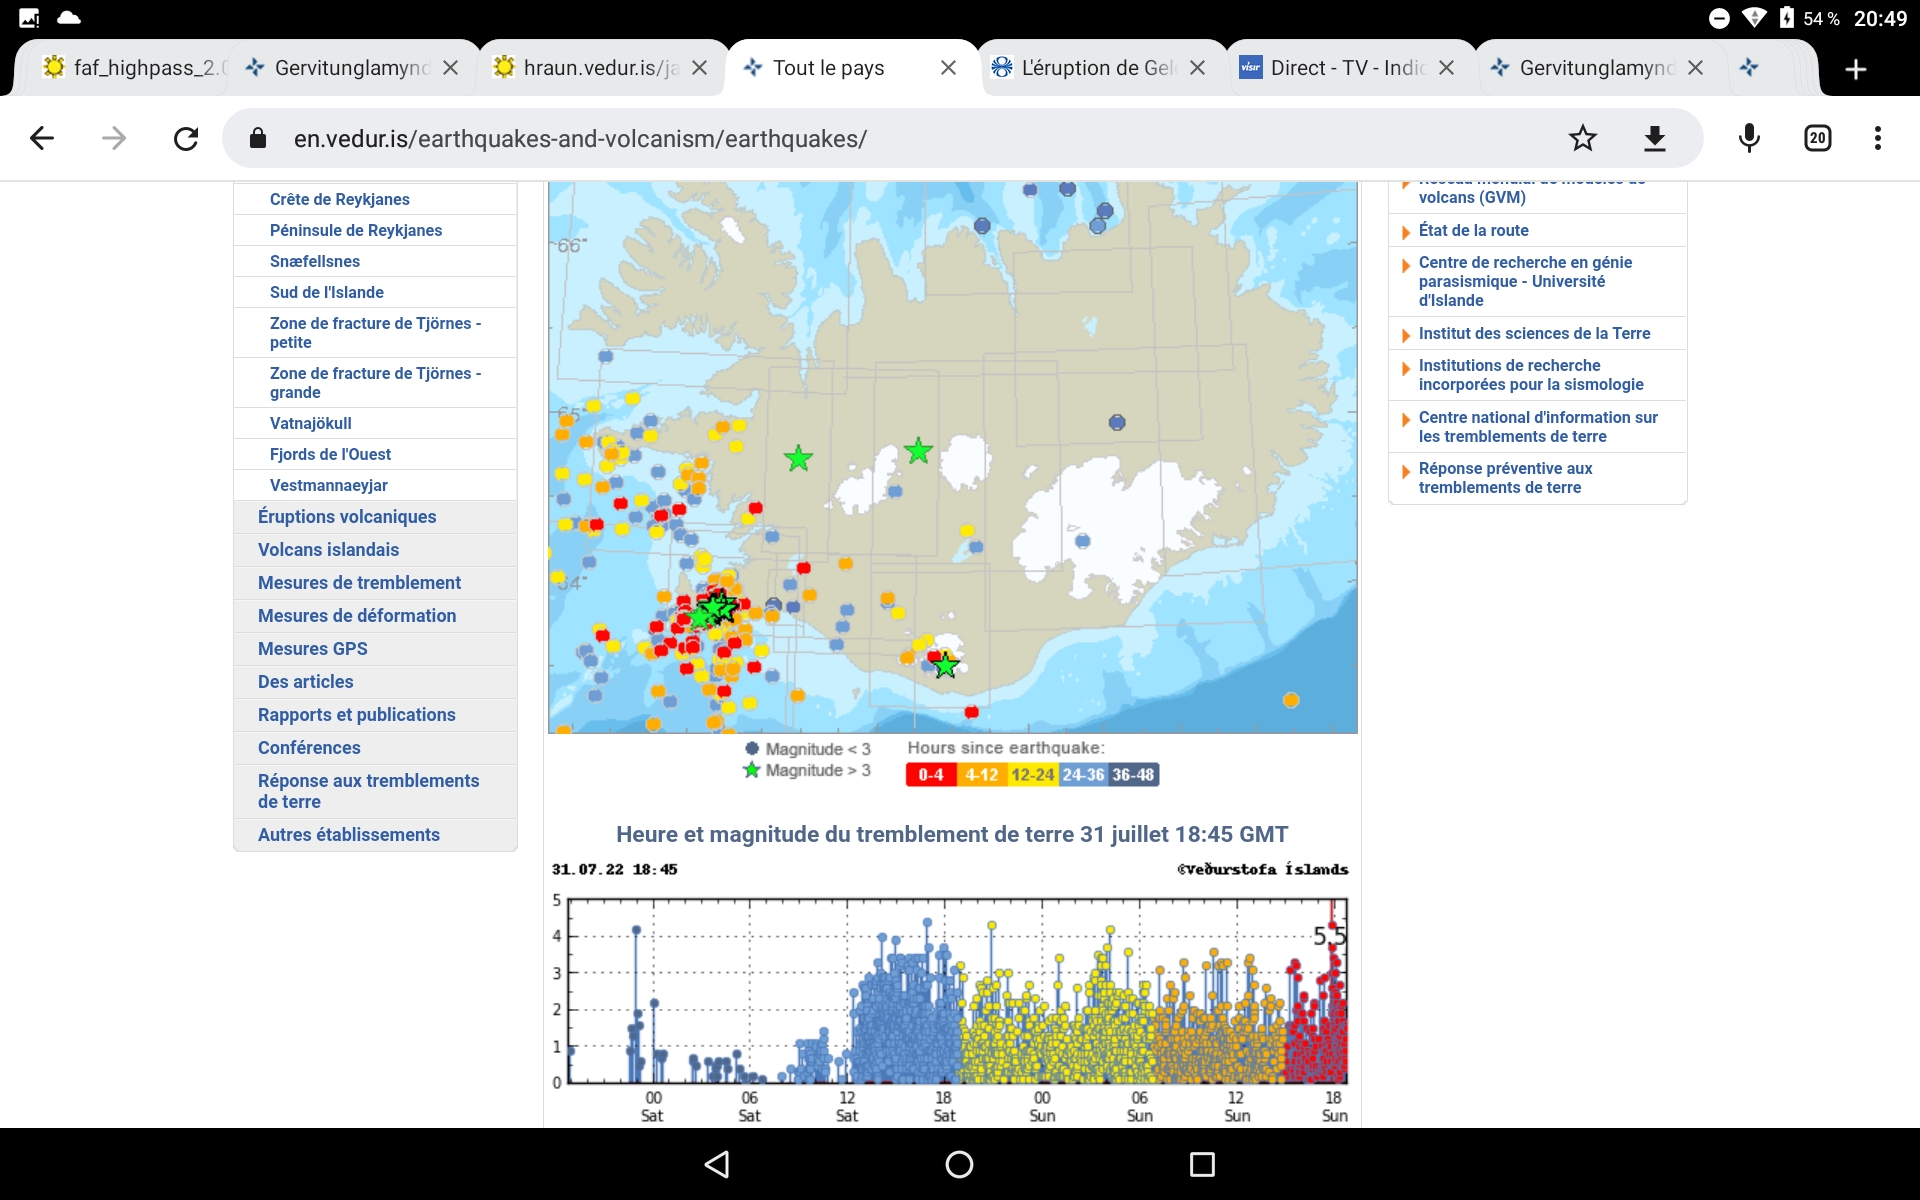Go back with the browser back arrow
Image resolution: width=1920 pixels, height=1200 pixels.
[42, 138]
